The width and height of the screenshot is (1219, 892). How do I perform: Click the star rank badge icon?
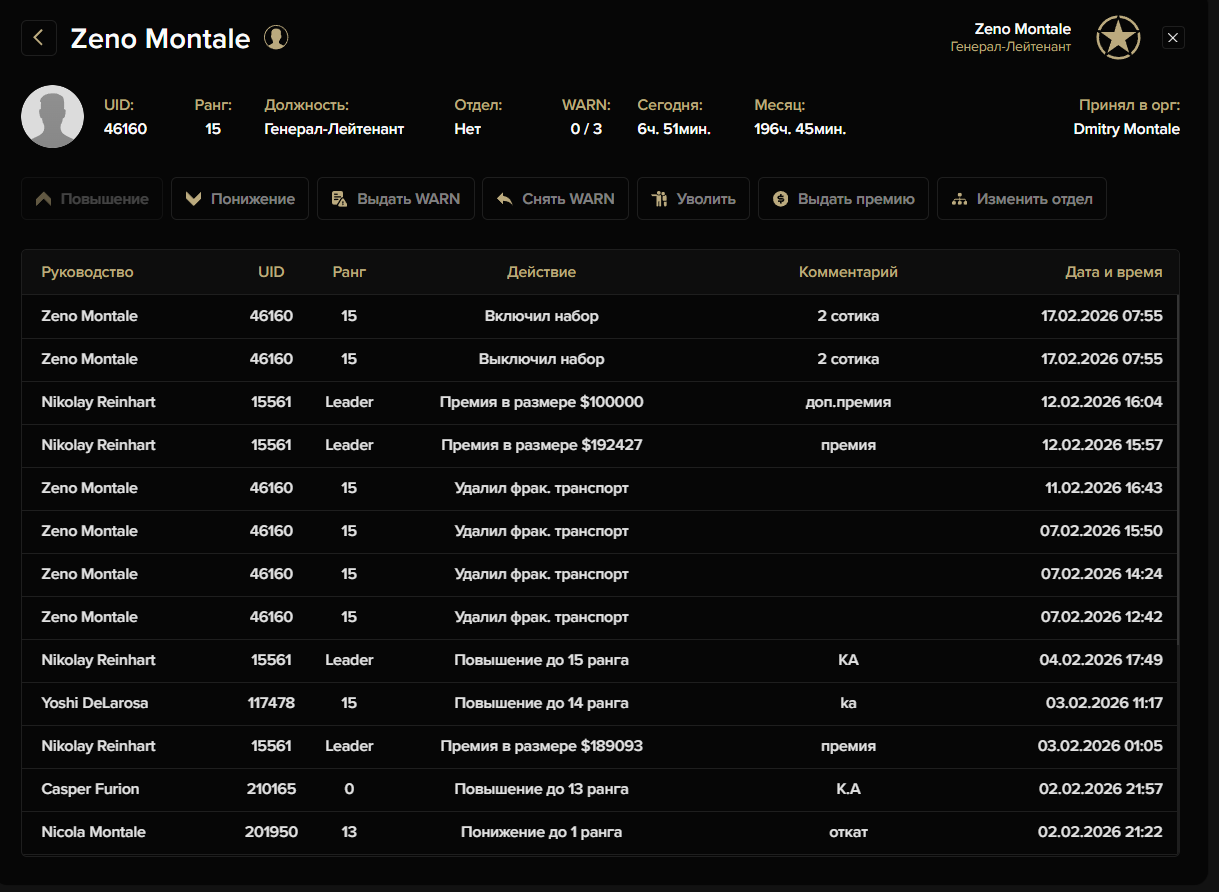point(1118,38)
